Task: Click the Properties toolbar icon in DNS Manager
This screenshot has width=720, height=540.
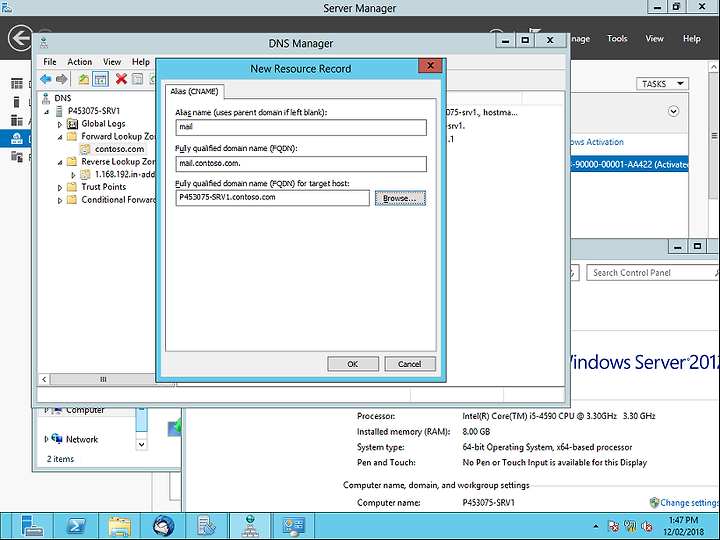Action: pyautogui.click(x=137, y=79)
